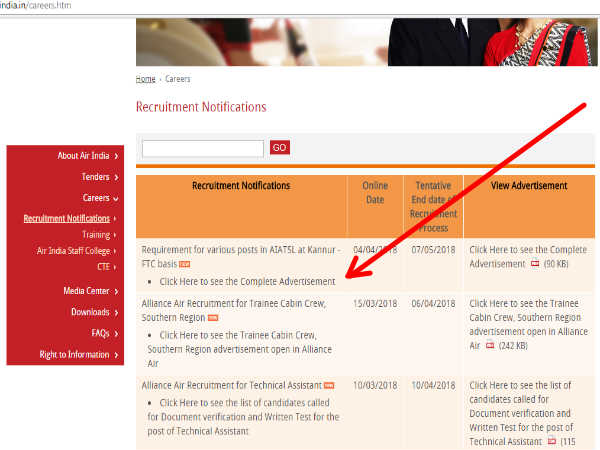Expand the FAQs chevron arrow
Viewport: 600px width, 450px height.
[x=116, y=334]
